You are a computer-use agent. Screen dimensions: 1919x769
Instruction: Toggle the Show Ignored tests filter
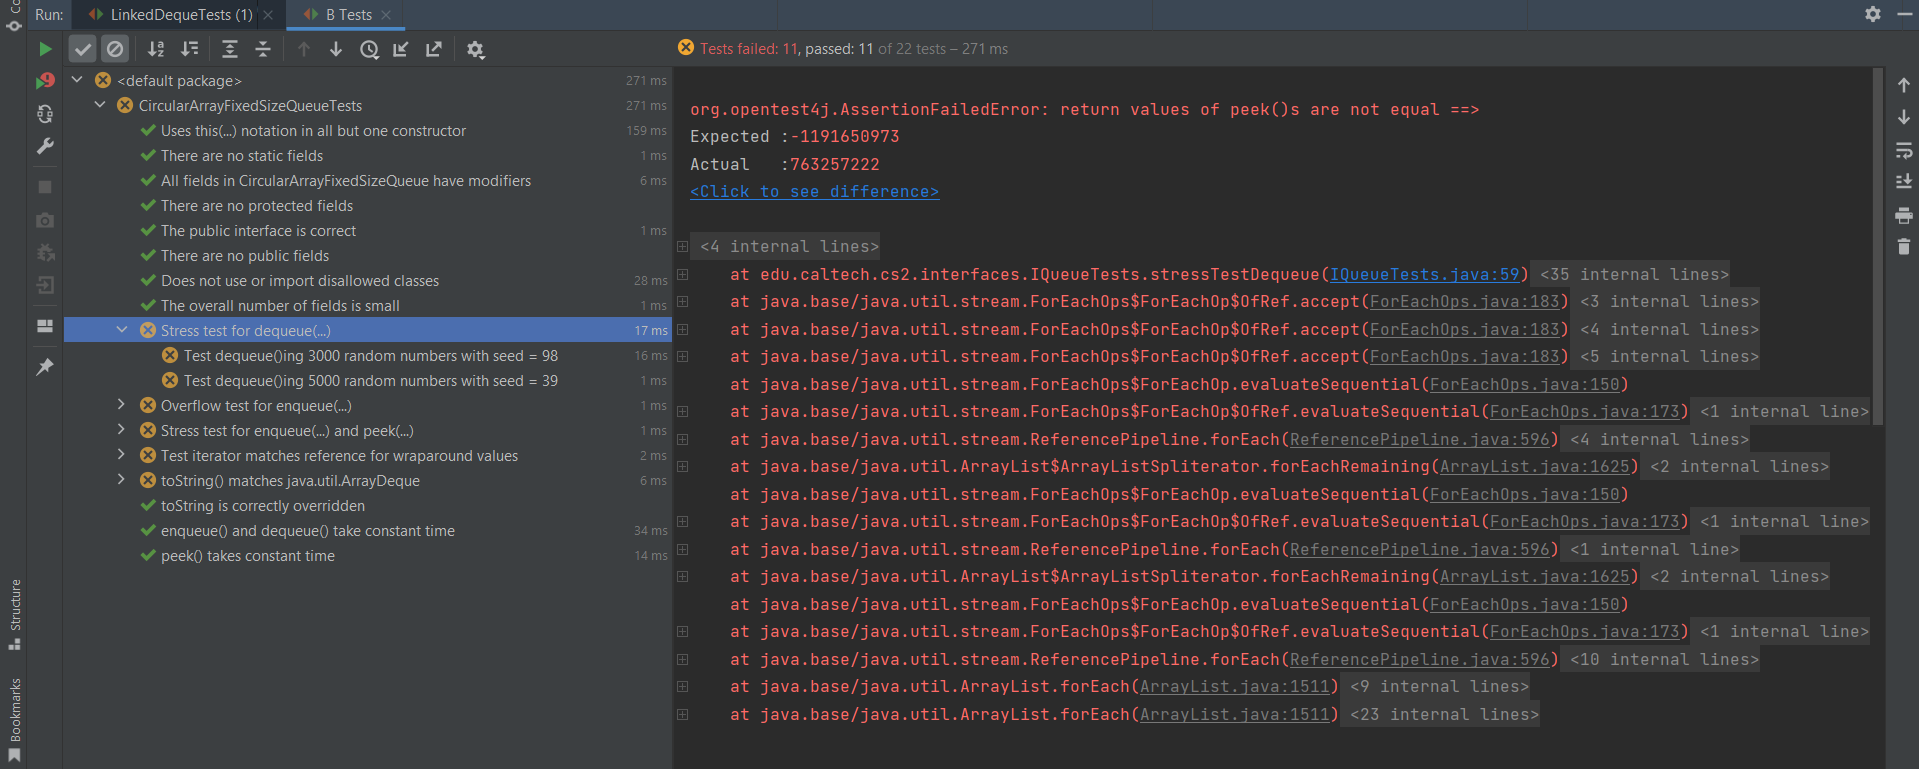pos(115,49)
